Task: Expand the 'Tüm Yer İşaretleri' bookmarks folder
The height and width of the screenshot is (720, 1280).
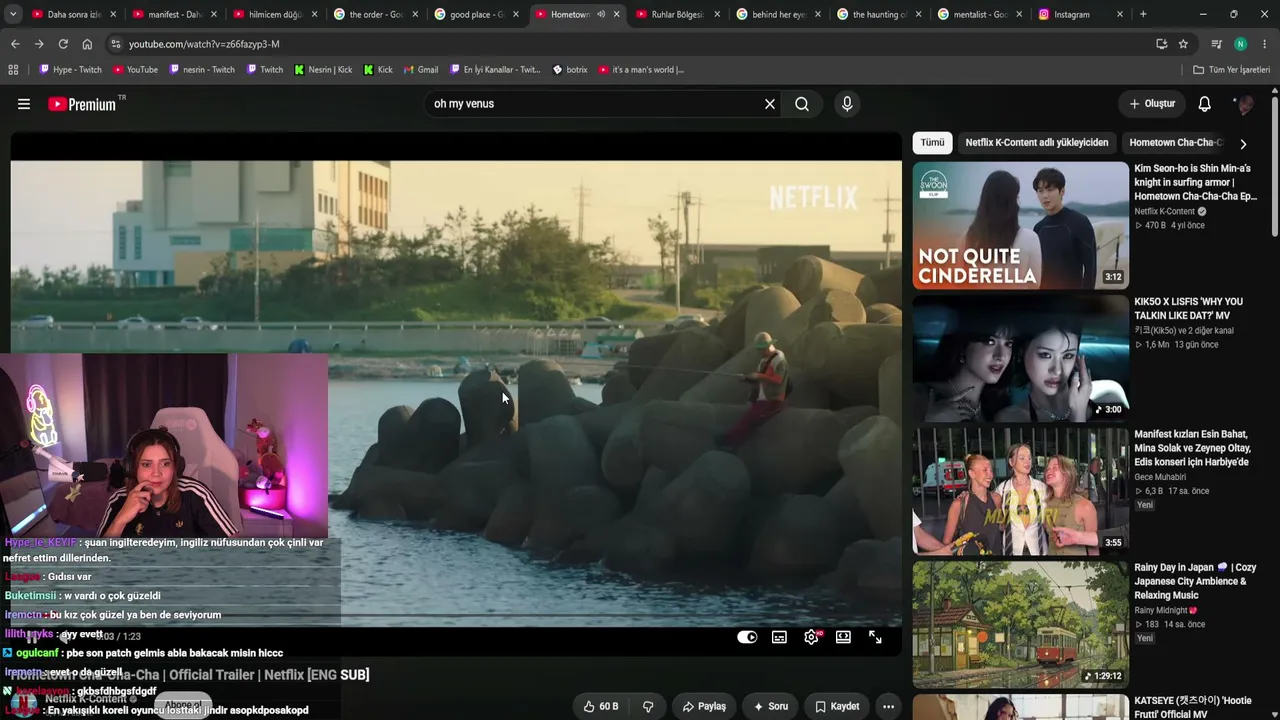Action: pyautogui.click(x=1231, y=70)
